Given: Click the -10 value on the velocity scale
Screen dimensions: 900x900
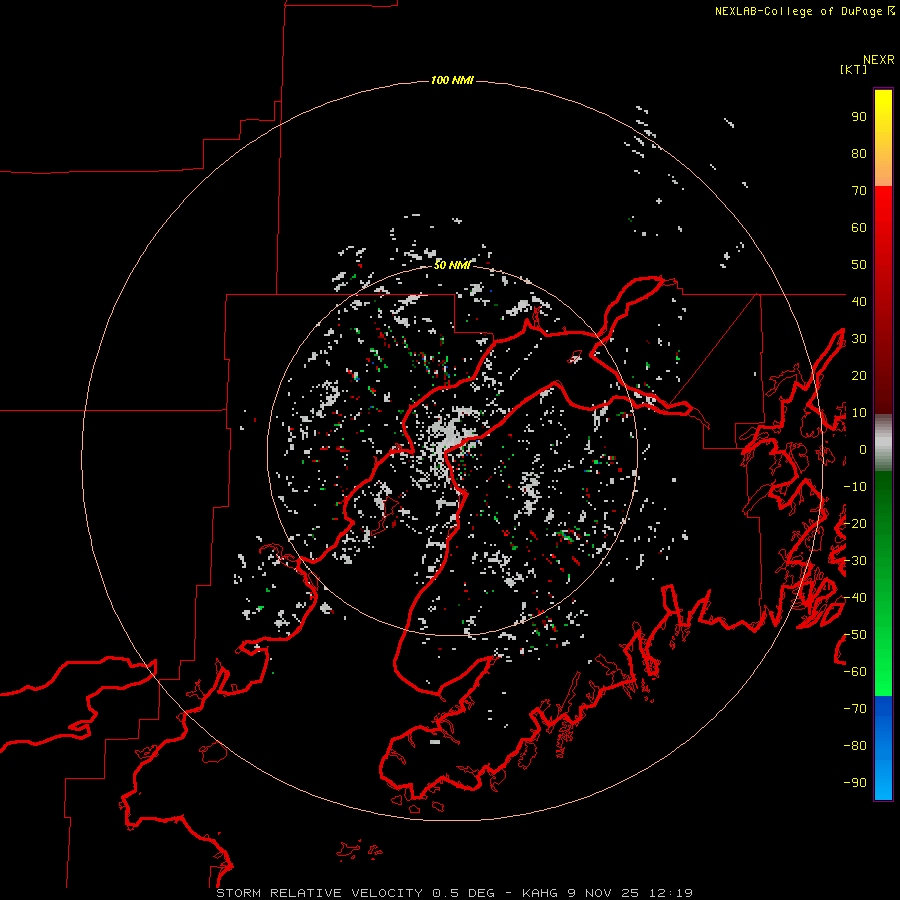Looking at the screenshot, I should point(855,487).
